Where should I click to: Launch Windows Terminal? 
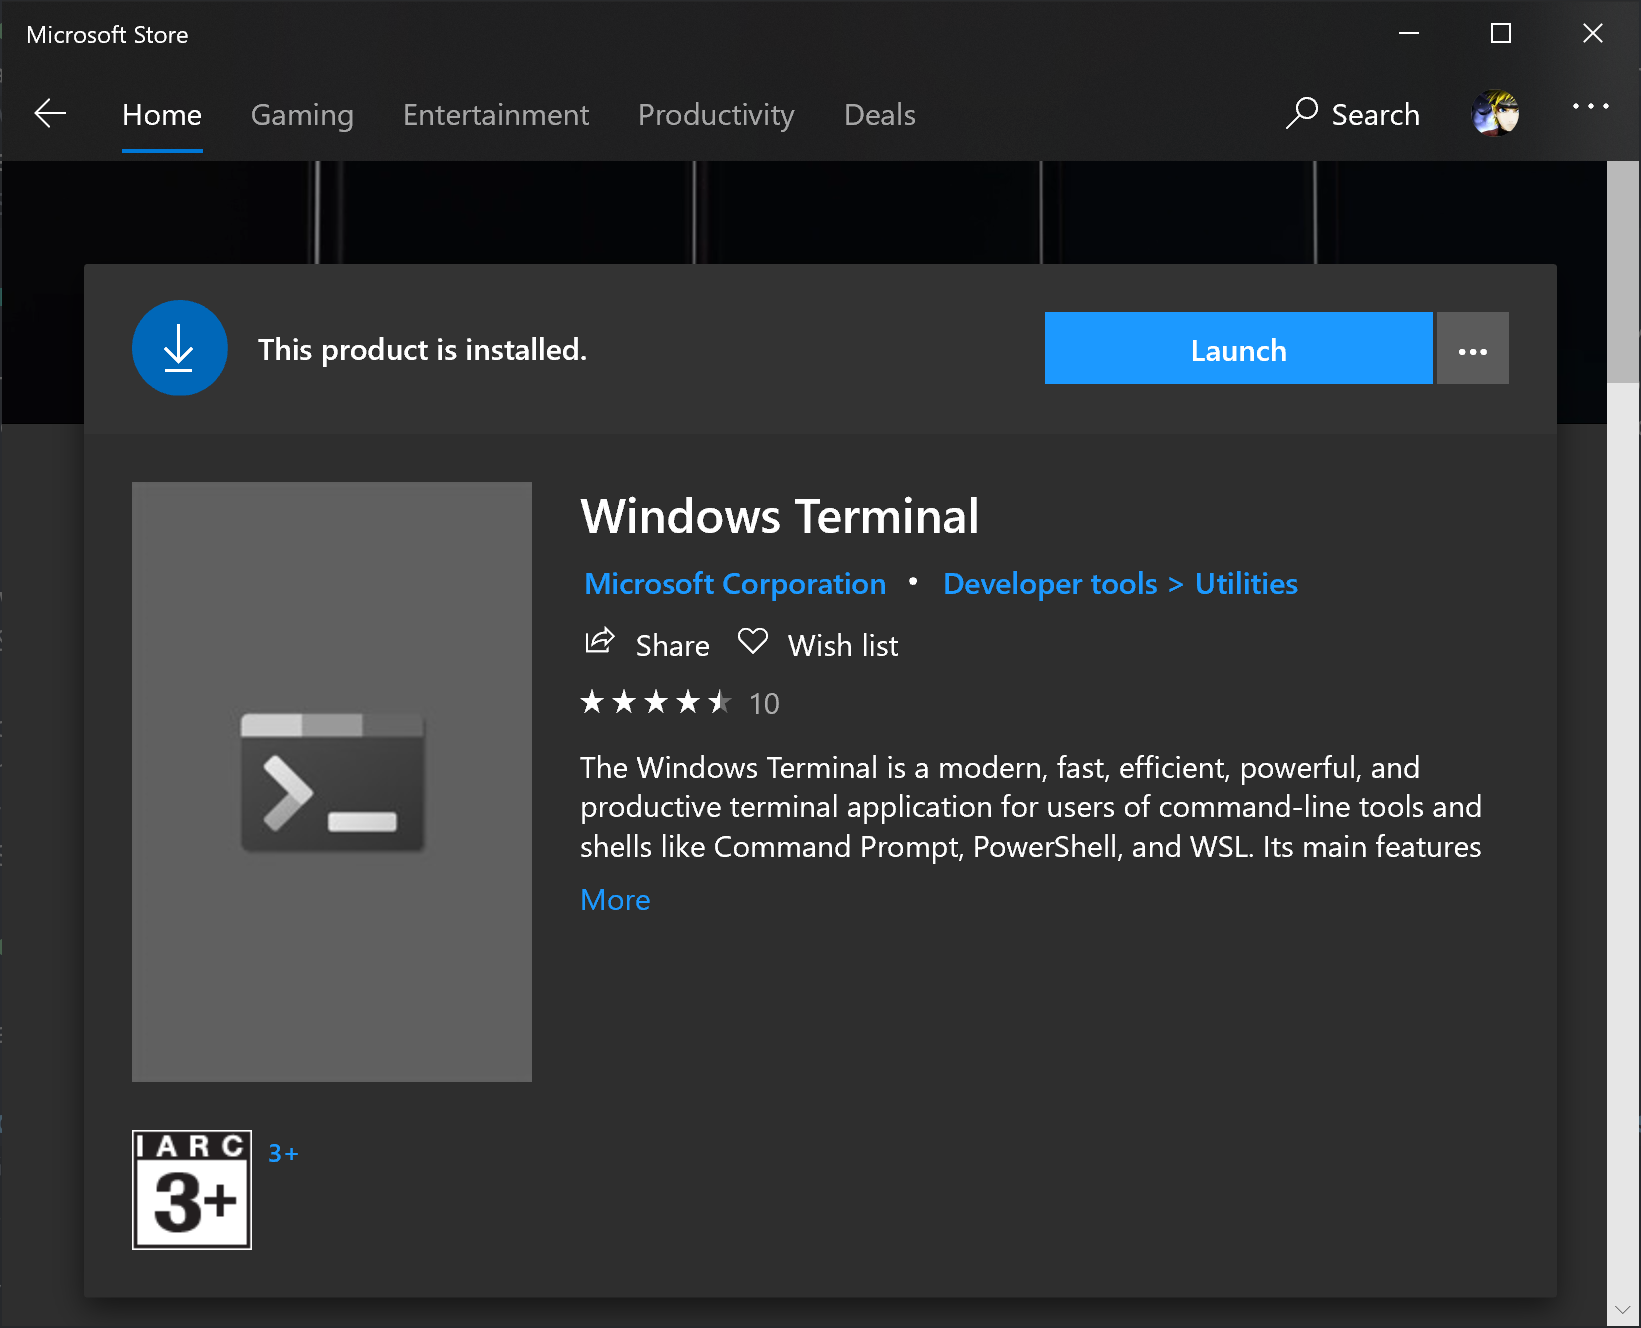pos(1238,348)
